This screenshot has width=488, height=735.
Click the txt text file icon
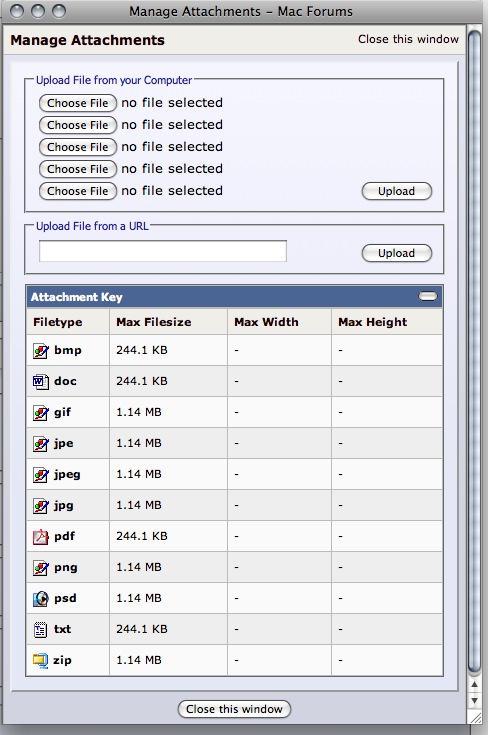point(41,630)
